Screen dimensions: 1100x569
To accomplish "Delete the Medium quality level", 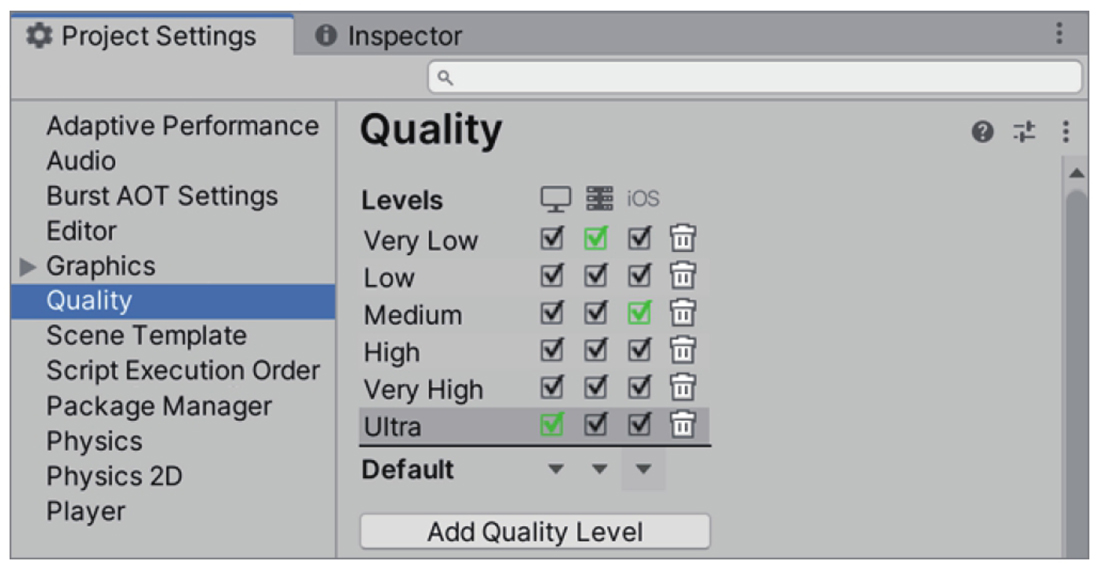I will 683,314.
